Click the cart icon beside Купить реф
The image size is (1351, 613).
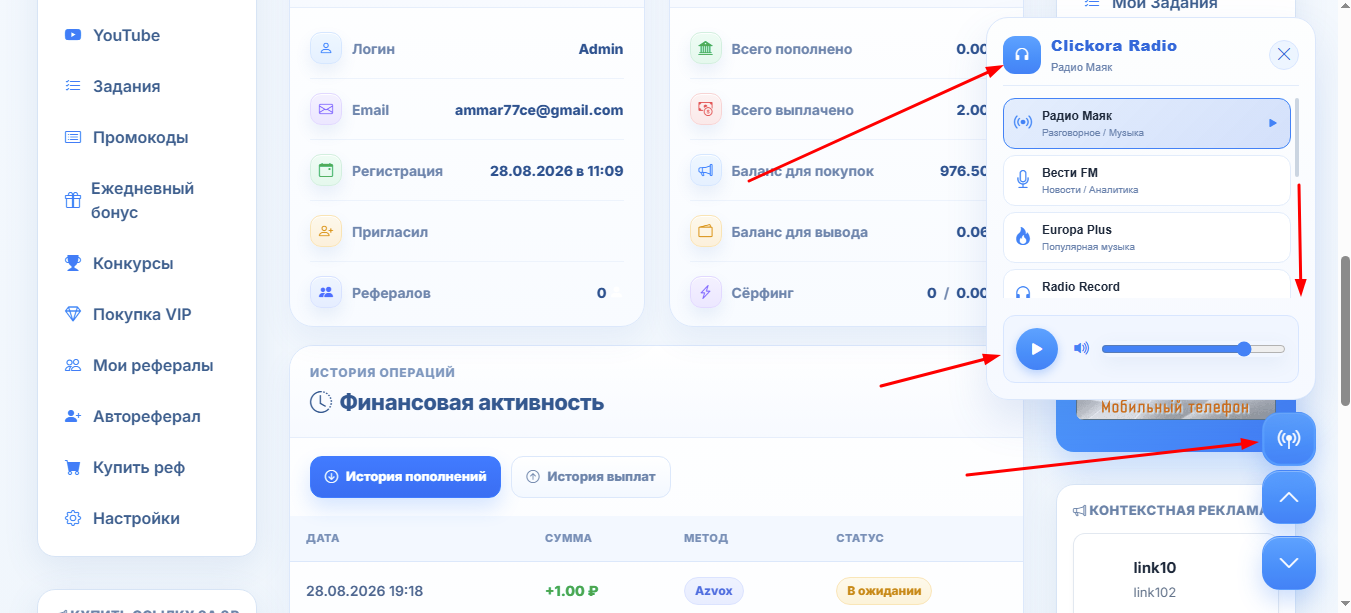tap(72, 467)
